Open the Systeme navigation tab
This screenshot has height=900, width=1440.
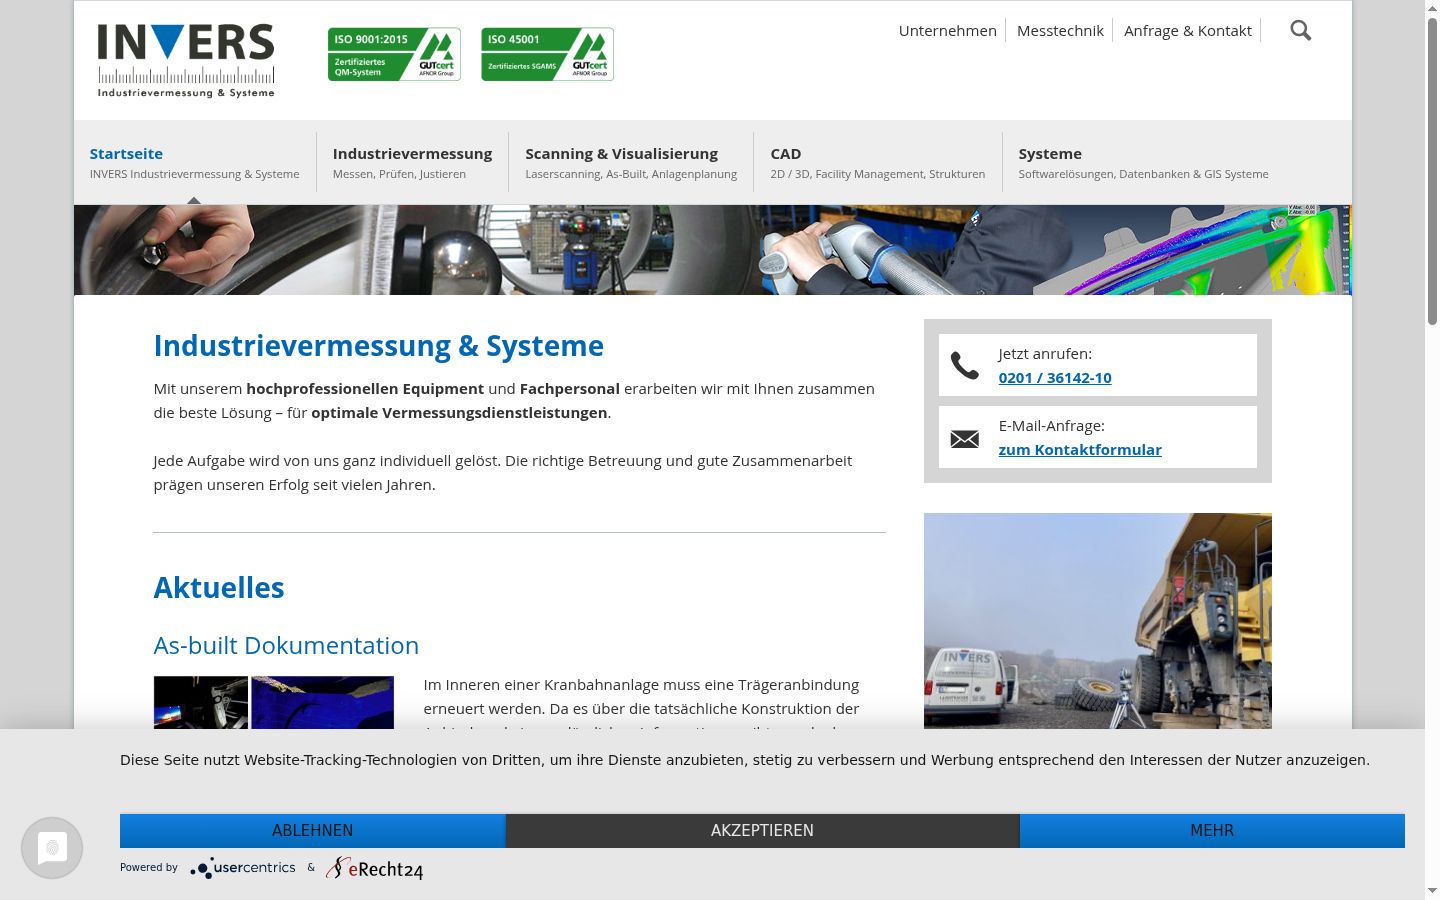[1143, 163]
